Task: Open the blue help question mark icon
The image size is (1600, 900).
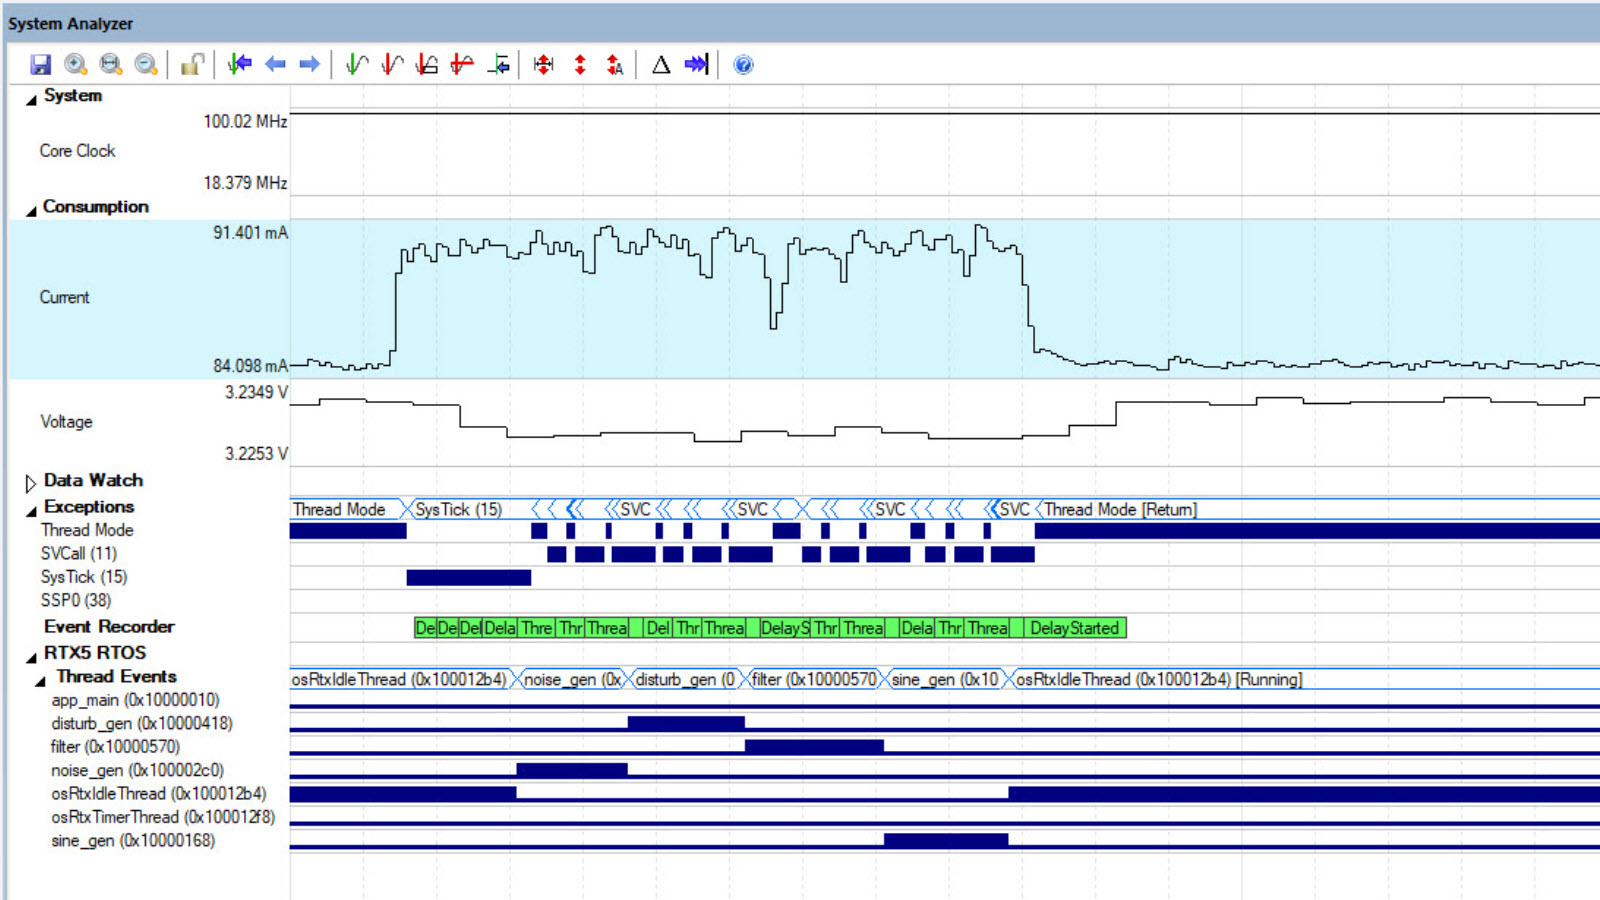Action: pos(743,65)
